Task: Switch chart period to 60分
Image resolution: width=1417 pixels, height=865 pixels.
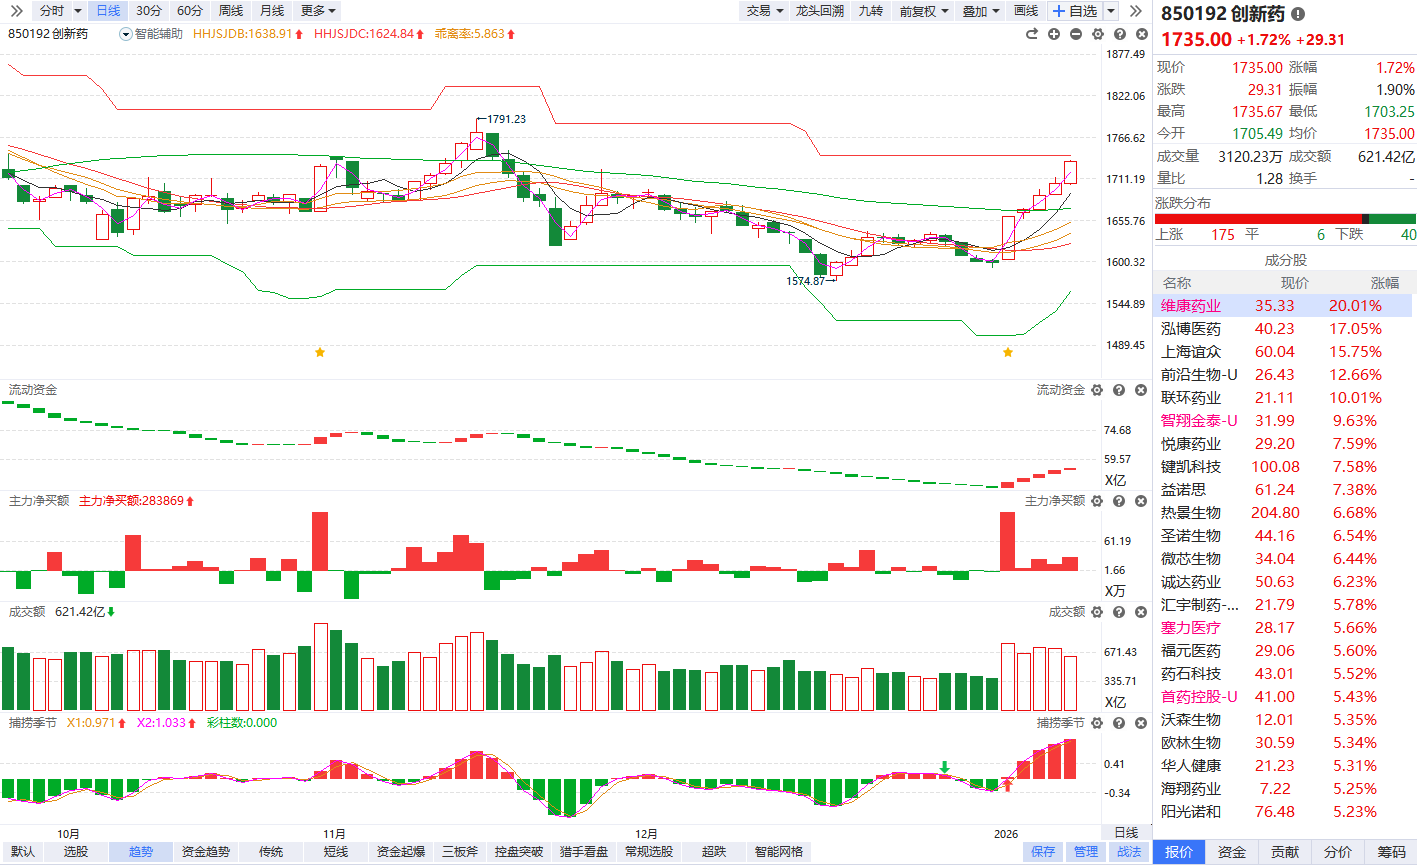Action: tap(190, 11)
